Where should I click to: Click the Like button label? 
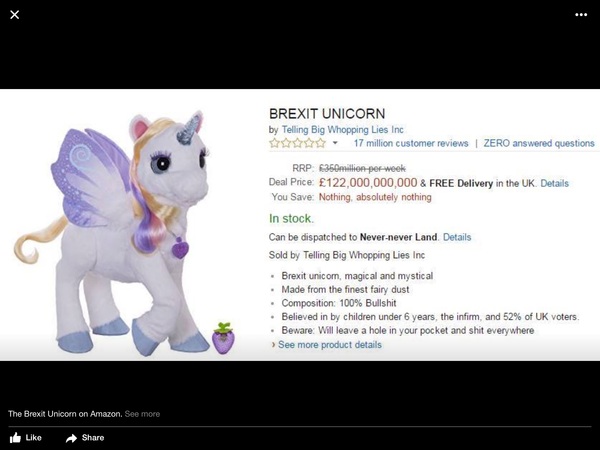click(x=33, y=438)
